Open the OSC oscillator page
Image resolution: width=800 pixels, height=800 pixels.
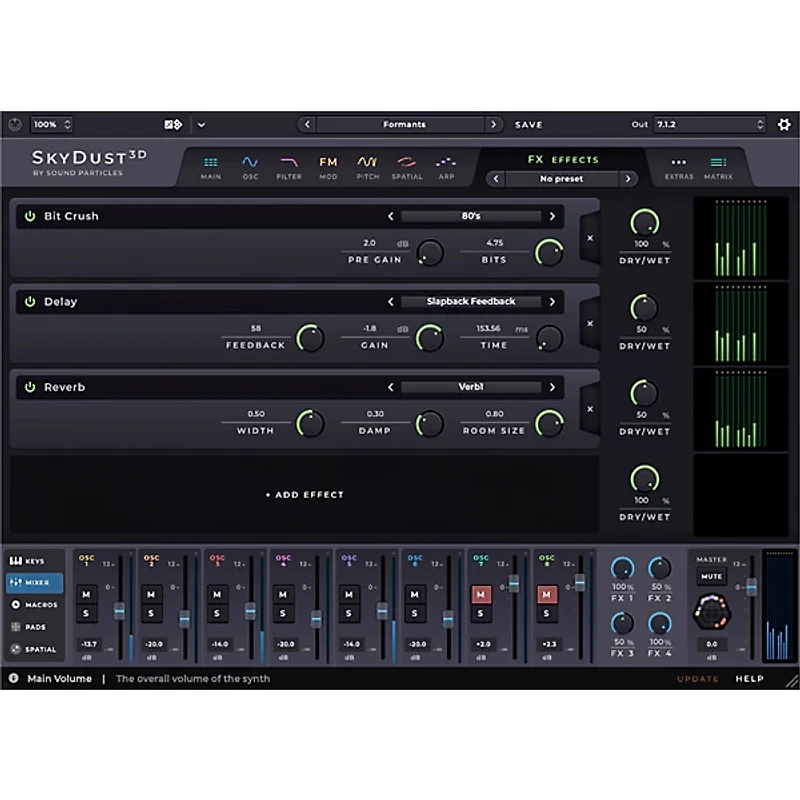251,164
